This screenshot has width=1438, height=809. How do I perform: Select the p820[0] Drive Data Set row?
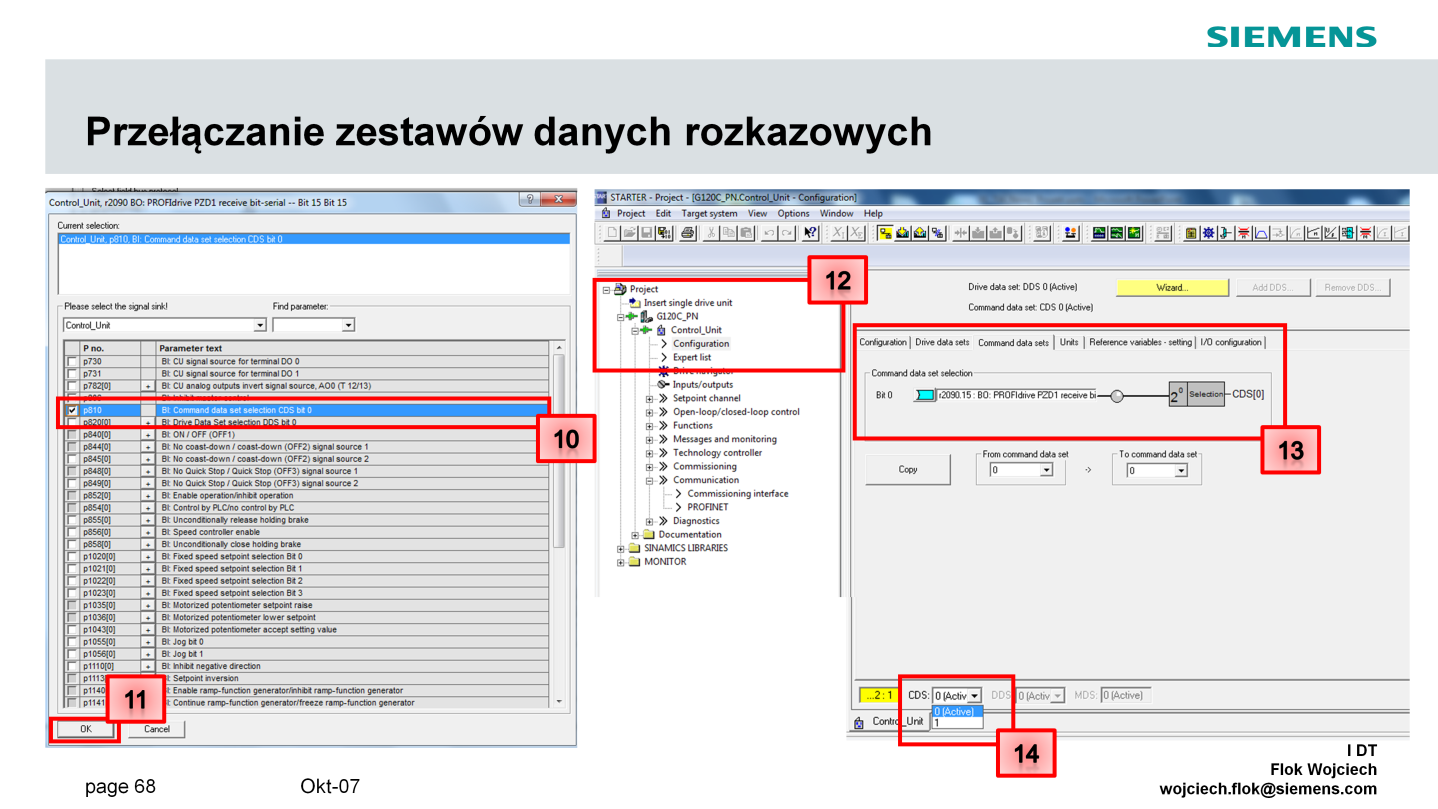(308, 422)
